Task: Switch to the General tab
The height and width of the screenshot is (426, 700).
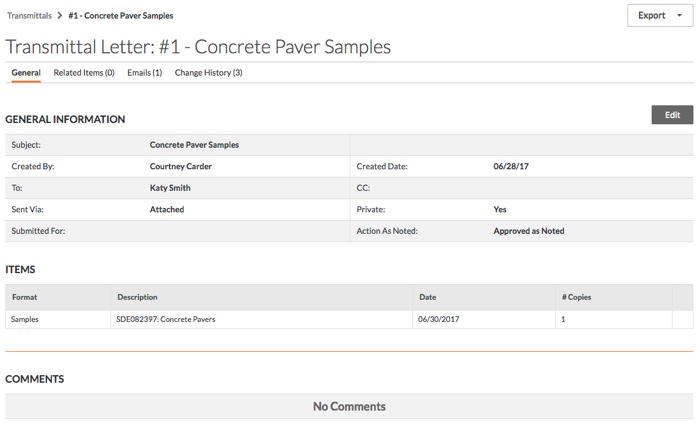Action: 26,73
